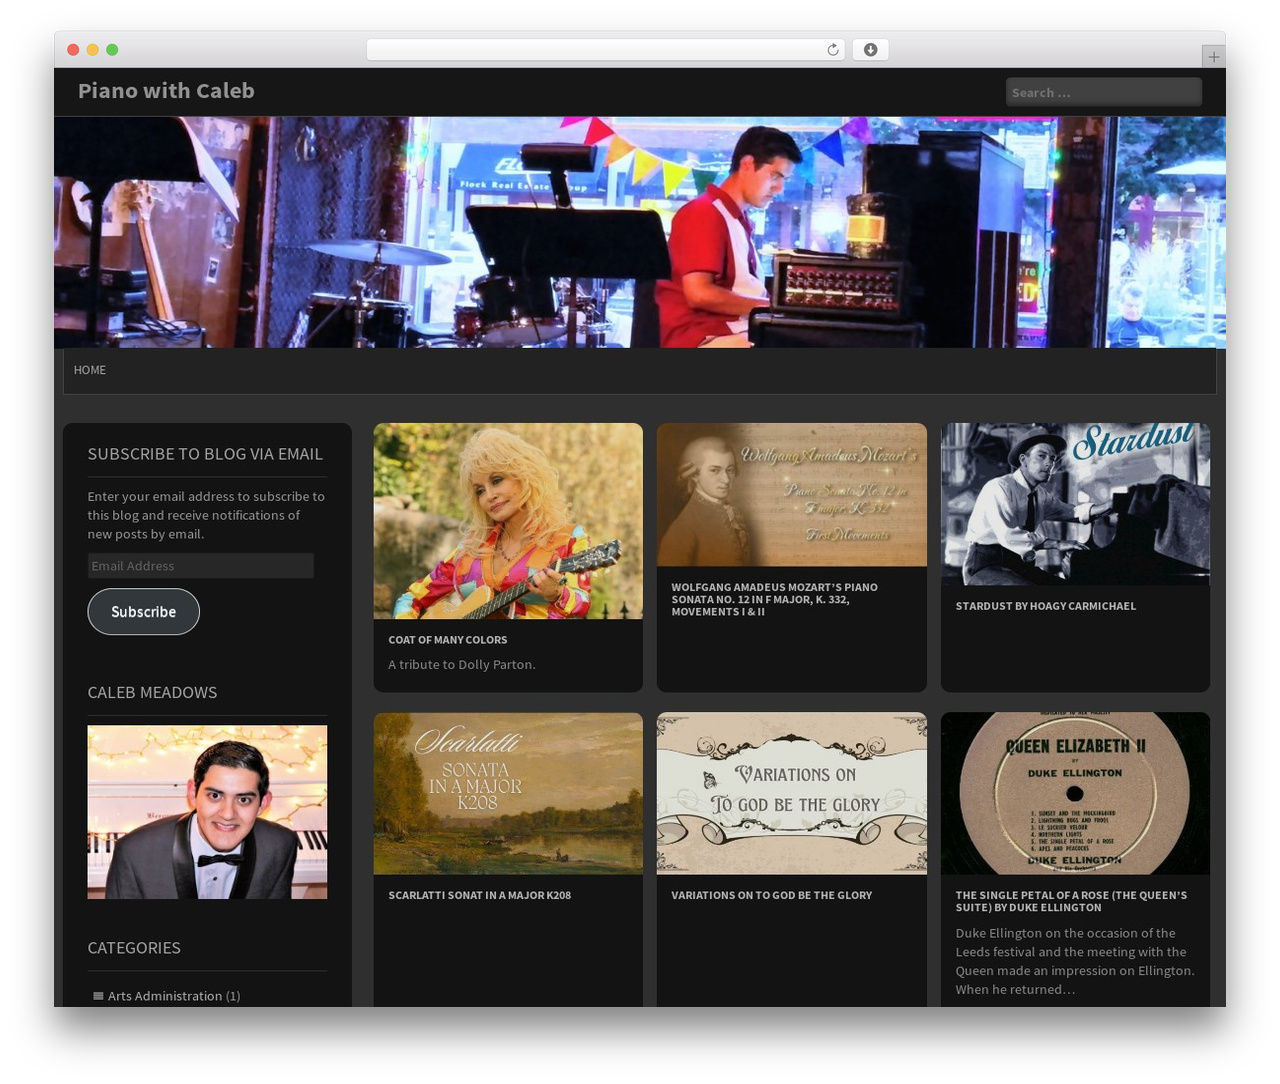Click the browser address bar

[x=606, y=50]
